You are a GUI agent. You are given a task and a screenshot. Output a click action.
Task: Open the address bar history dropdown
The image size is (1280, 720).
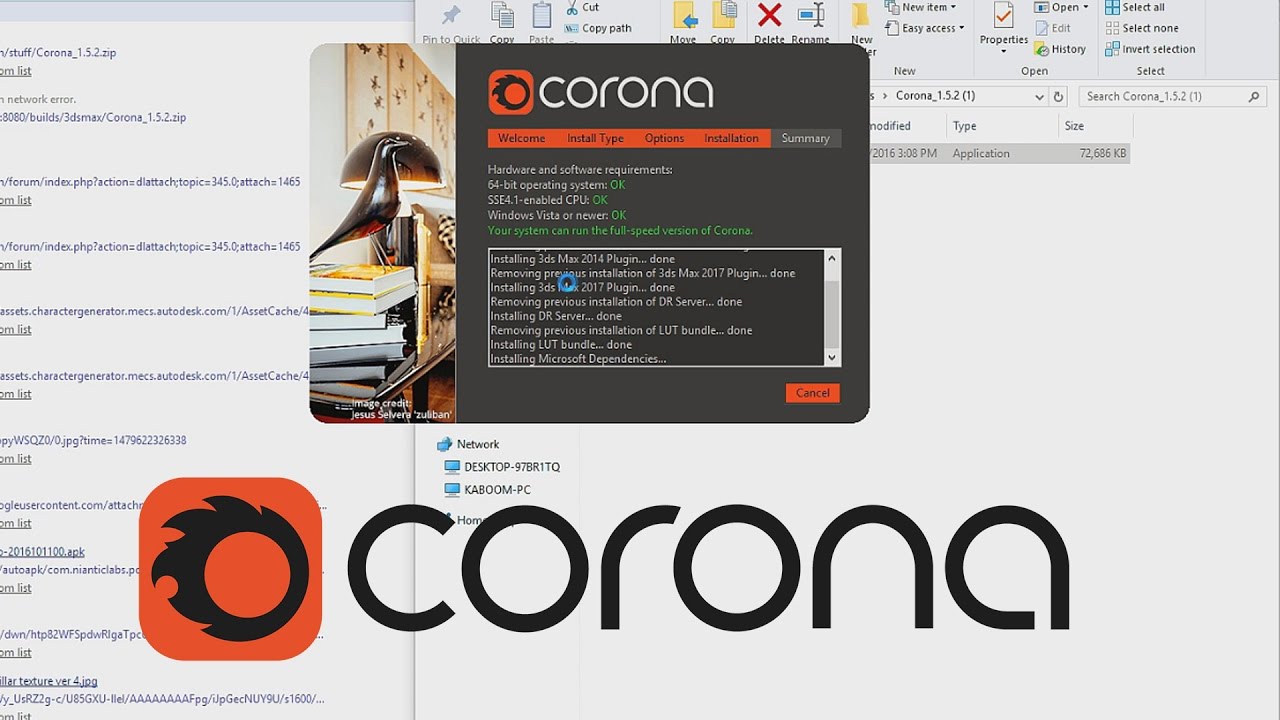pyautogui.click(x=1040, y=96)
